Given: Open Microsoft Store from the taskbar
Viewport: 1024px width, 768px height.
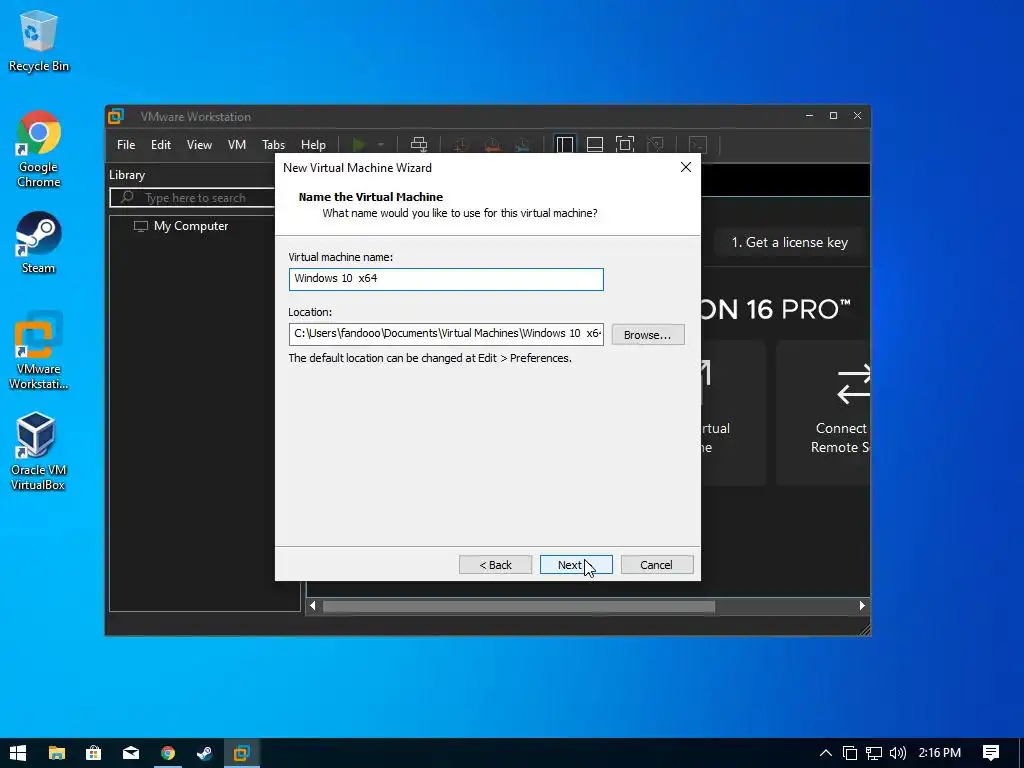Looking at the screenshot, I should 93,753.
